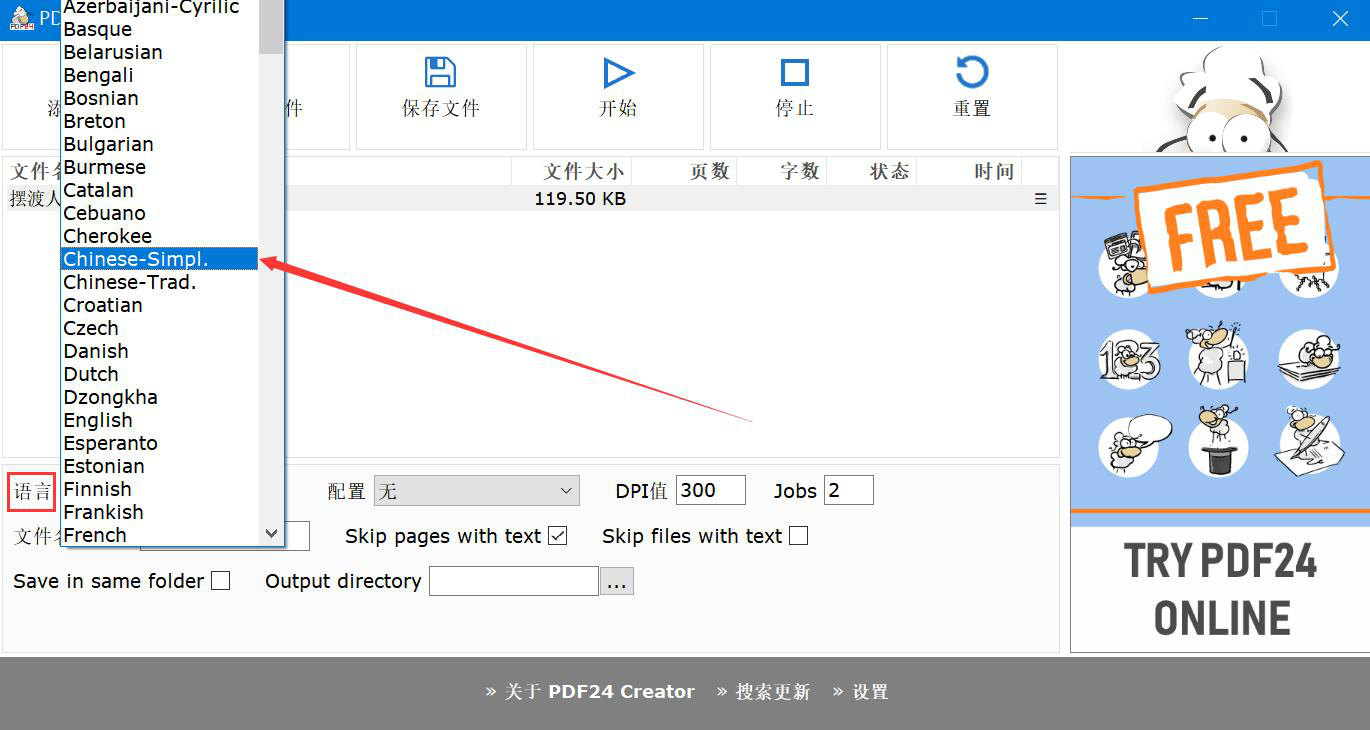Click the Jobs number field
1370x730 pixels.
click(x=849, y=490)
